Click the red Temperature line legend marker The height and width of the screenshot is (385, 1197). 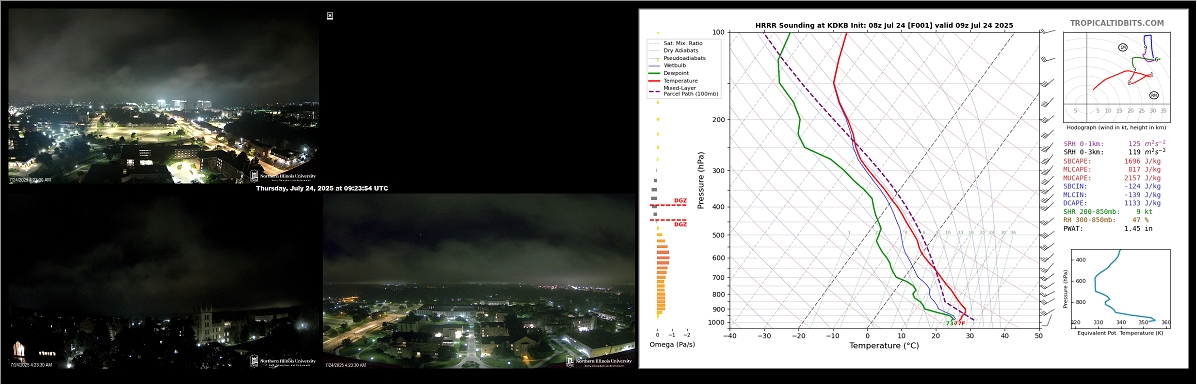click(655, 80)
